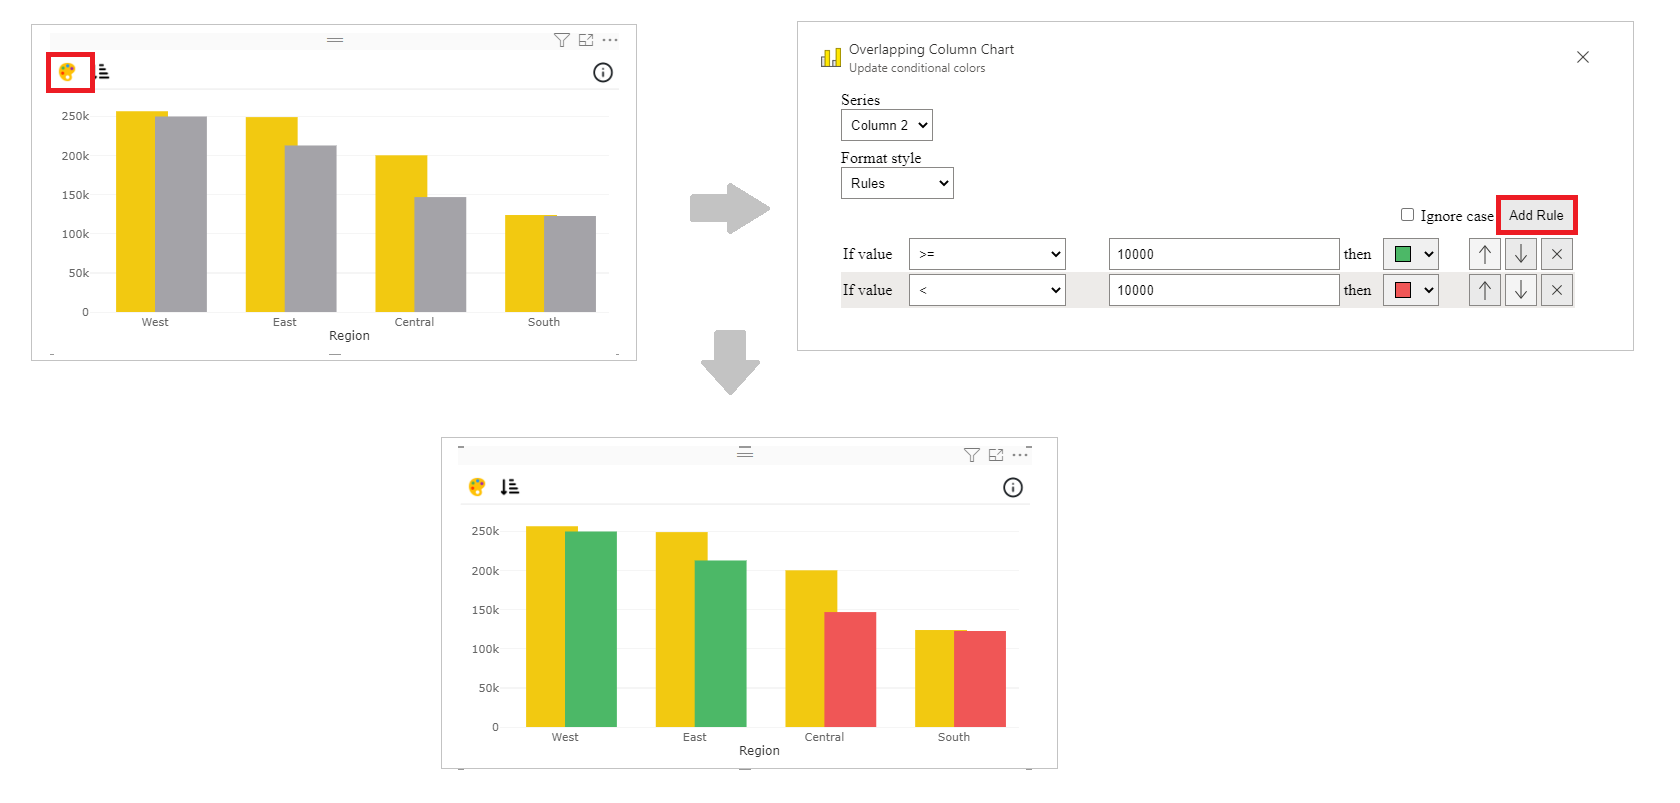Open the Series dropdown showing Column 2
Viewport: 1680px width, 803px height.
(886, 125)
